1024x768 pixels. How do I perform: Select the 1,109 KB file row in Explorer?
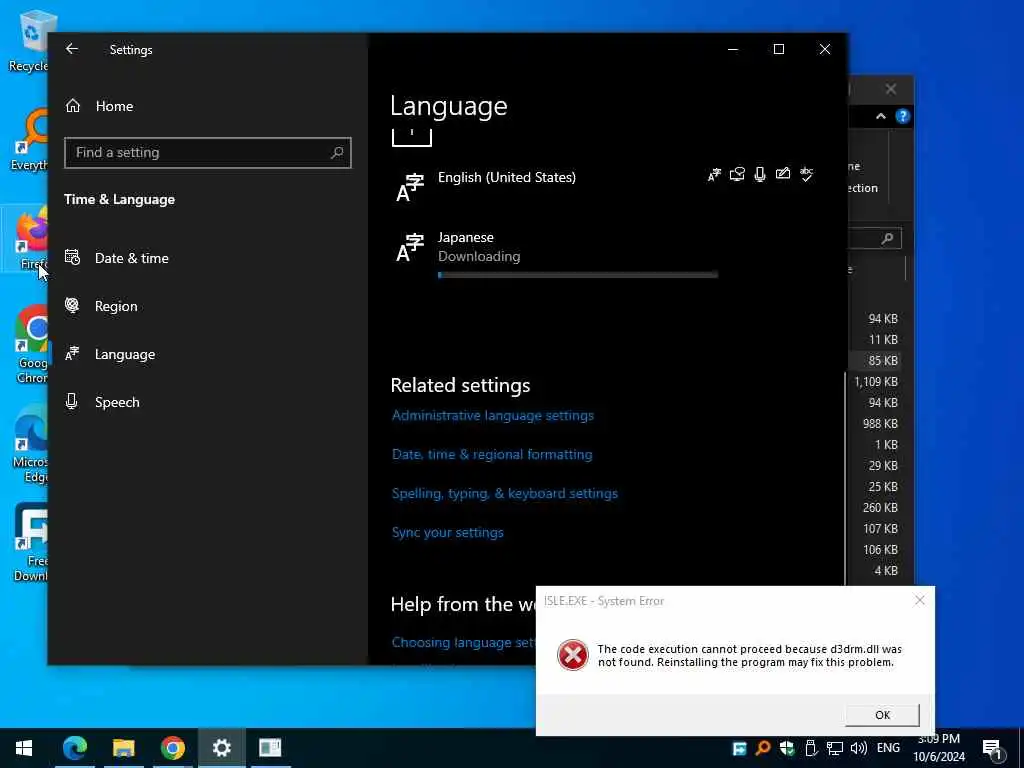(875, 381)
